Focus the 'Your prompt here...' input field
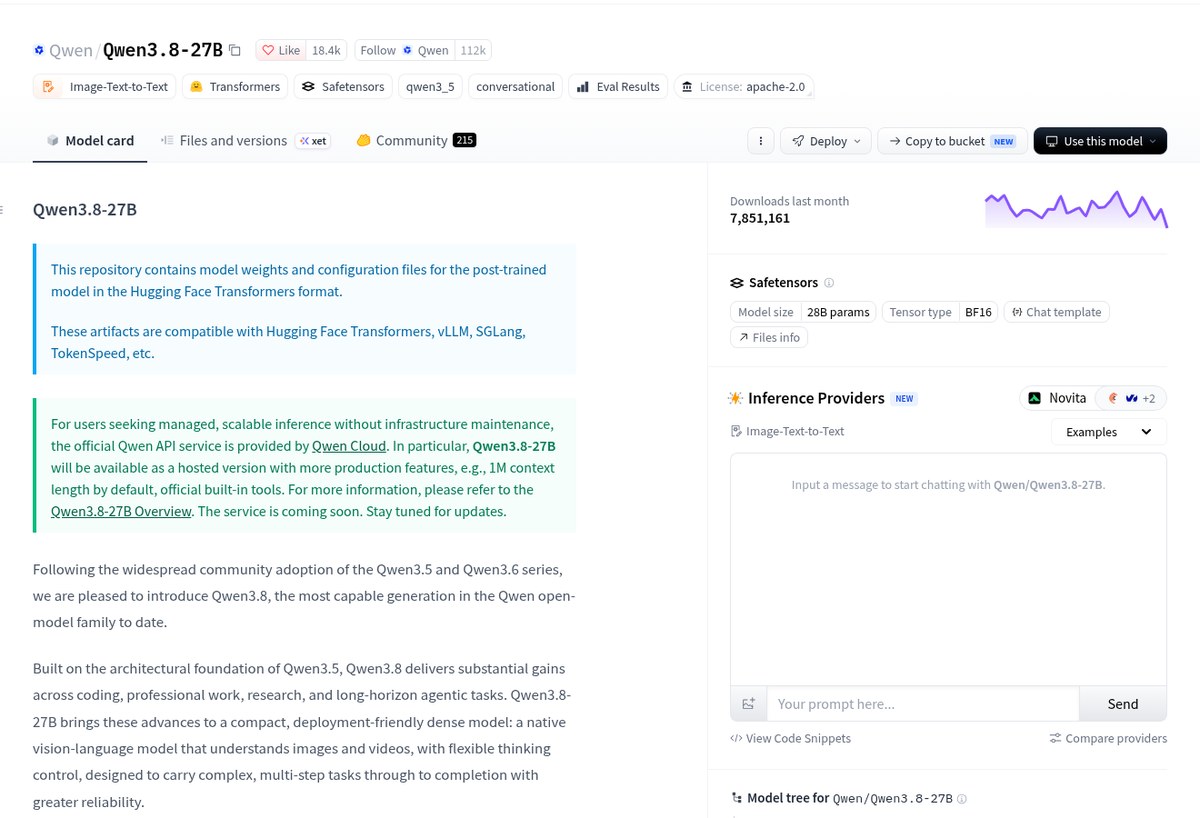Viewport: 1200px width, 818px height. [x=923, y=704]
